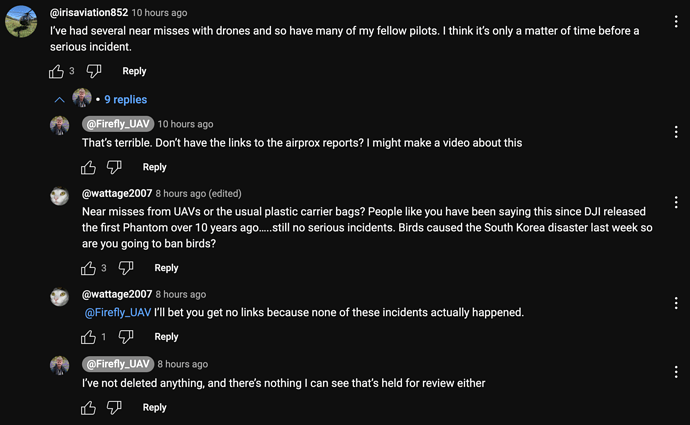The width and height of the screenshot is (690, 425).
Task: Like wattage2007's 'no links' reply
Action: (88, 337)
